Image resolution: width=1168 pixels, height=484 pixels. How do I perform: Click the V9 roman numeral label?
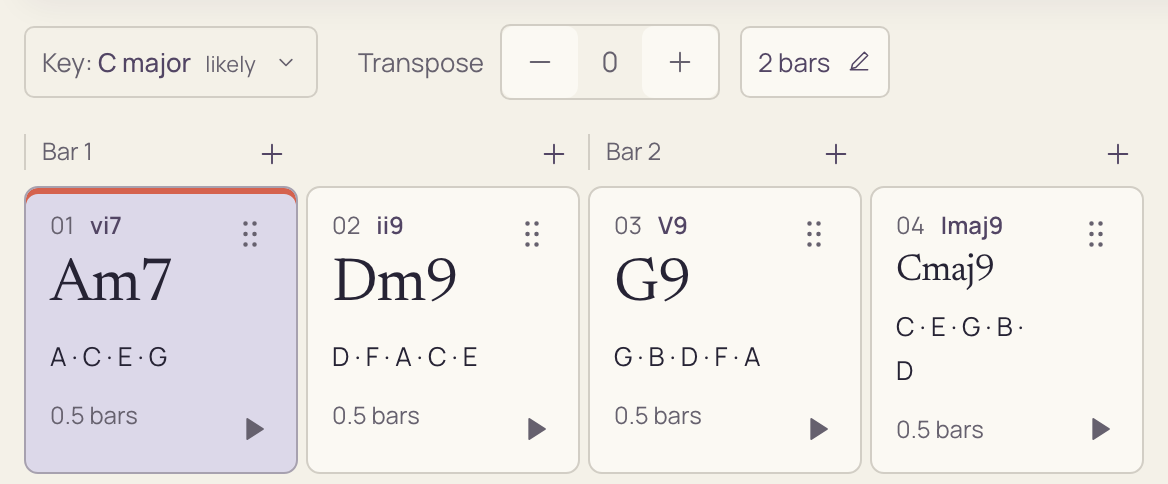click(x=673, y=226)
